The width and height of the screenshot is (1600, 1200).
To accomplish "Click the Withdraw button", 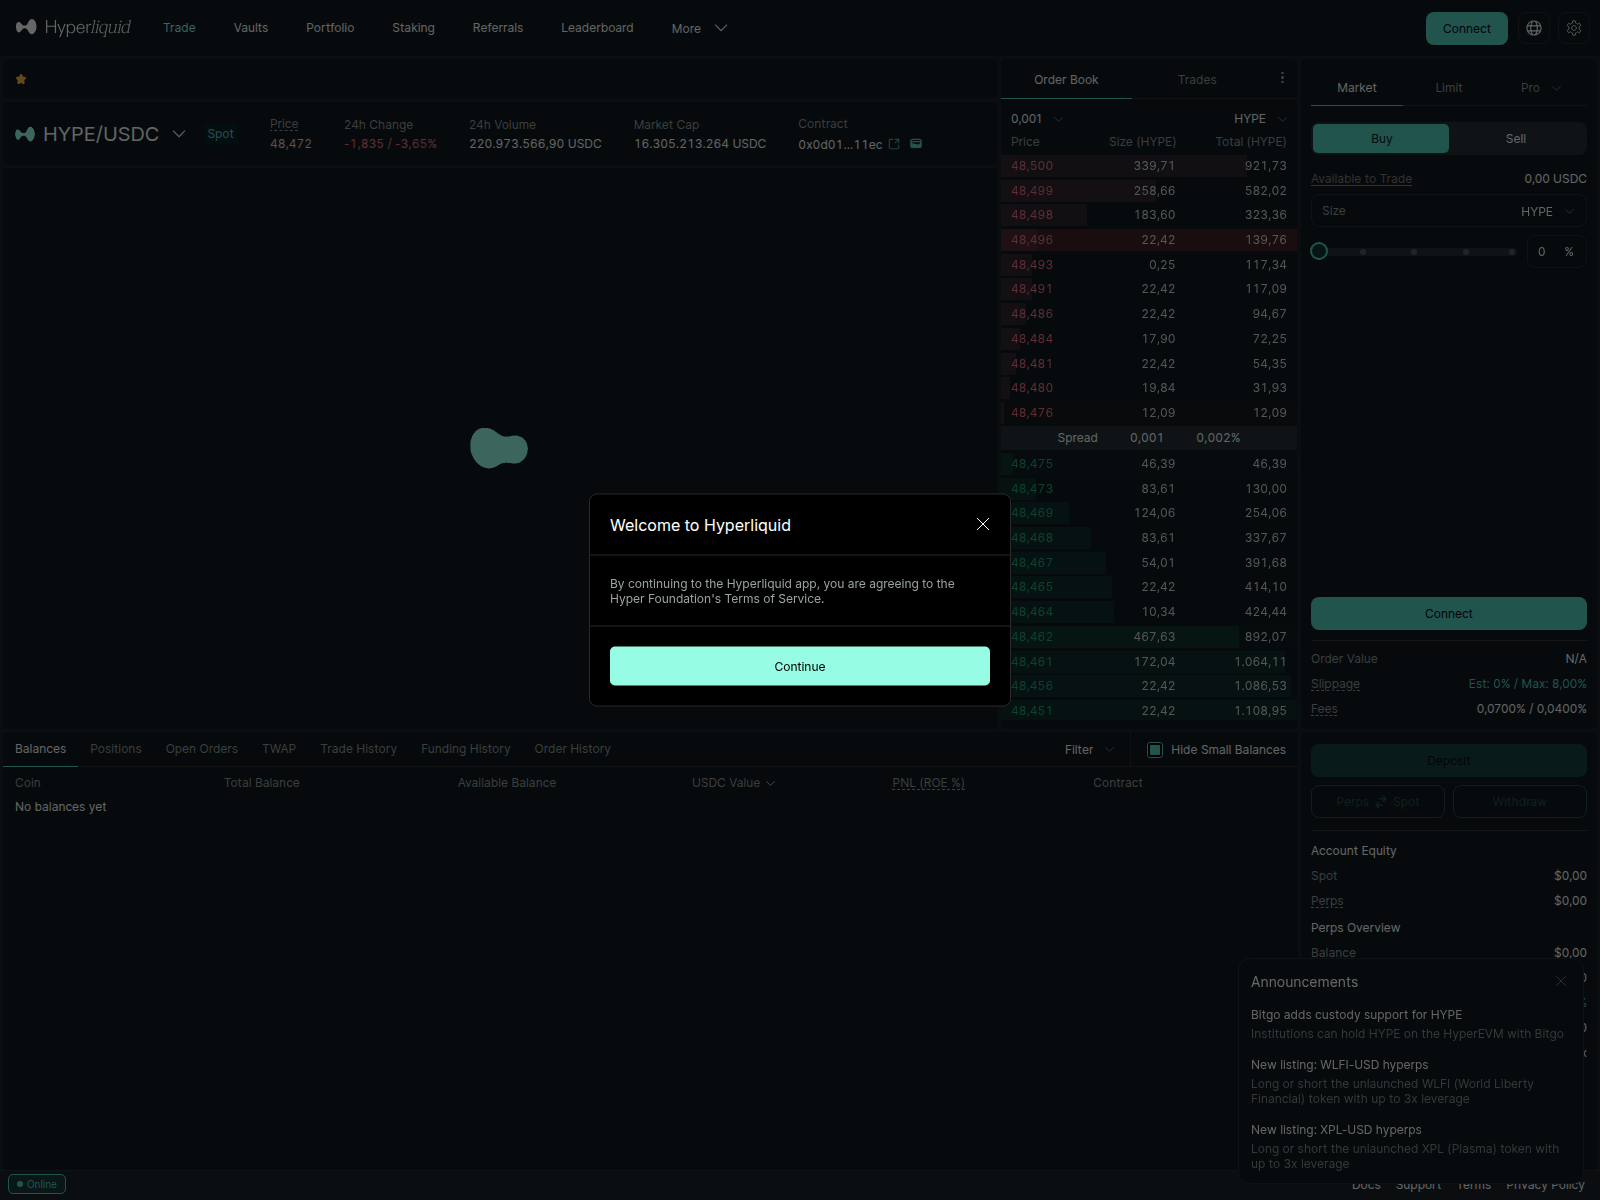I will [x=1519, y=802].
